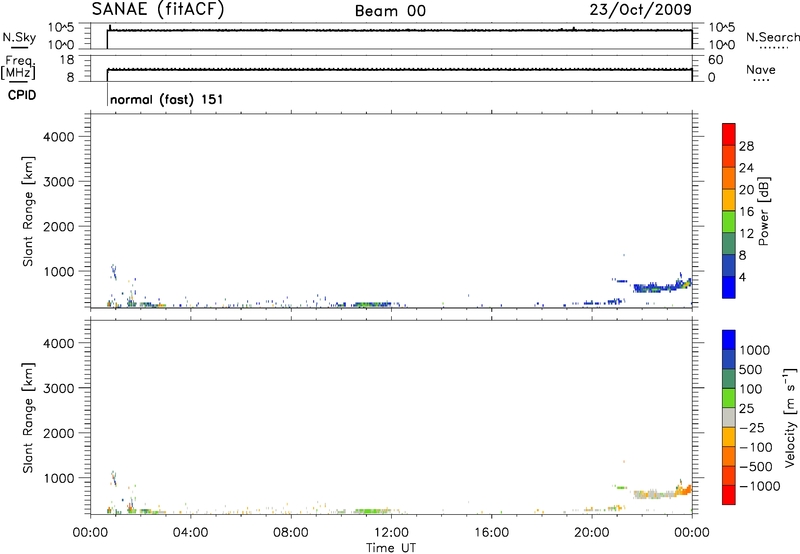800x554 pixels.
Task: Click the -25 value on the velocity colorbar
Action: point(752,427)
